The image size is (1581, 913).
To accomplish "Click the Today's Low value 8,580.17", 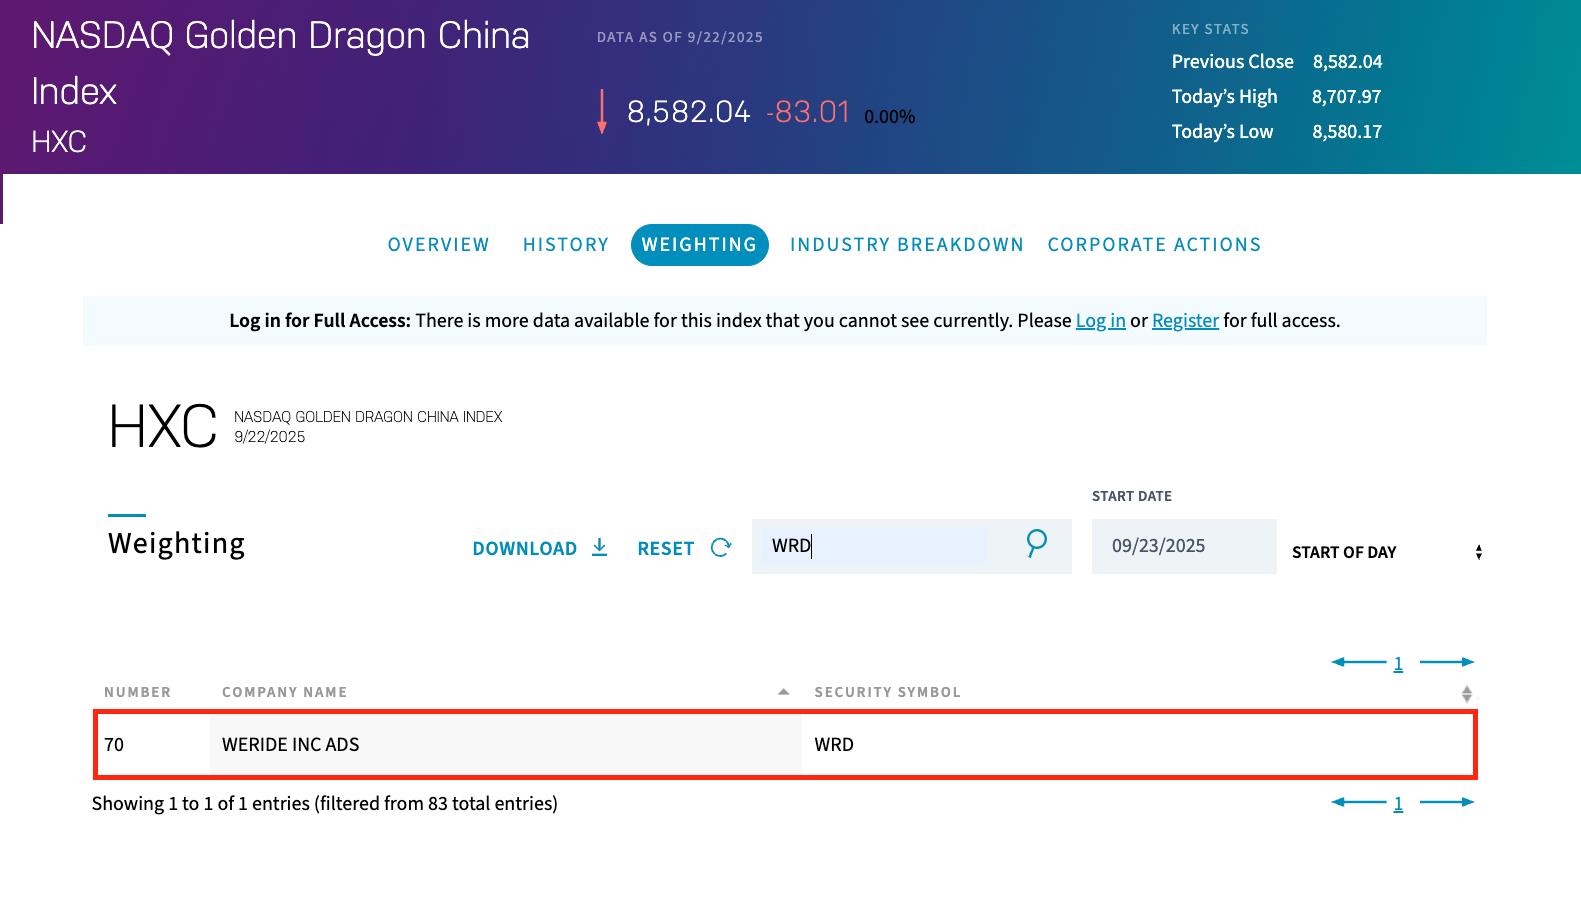I will pos(1347,132).
